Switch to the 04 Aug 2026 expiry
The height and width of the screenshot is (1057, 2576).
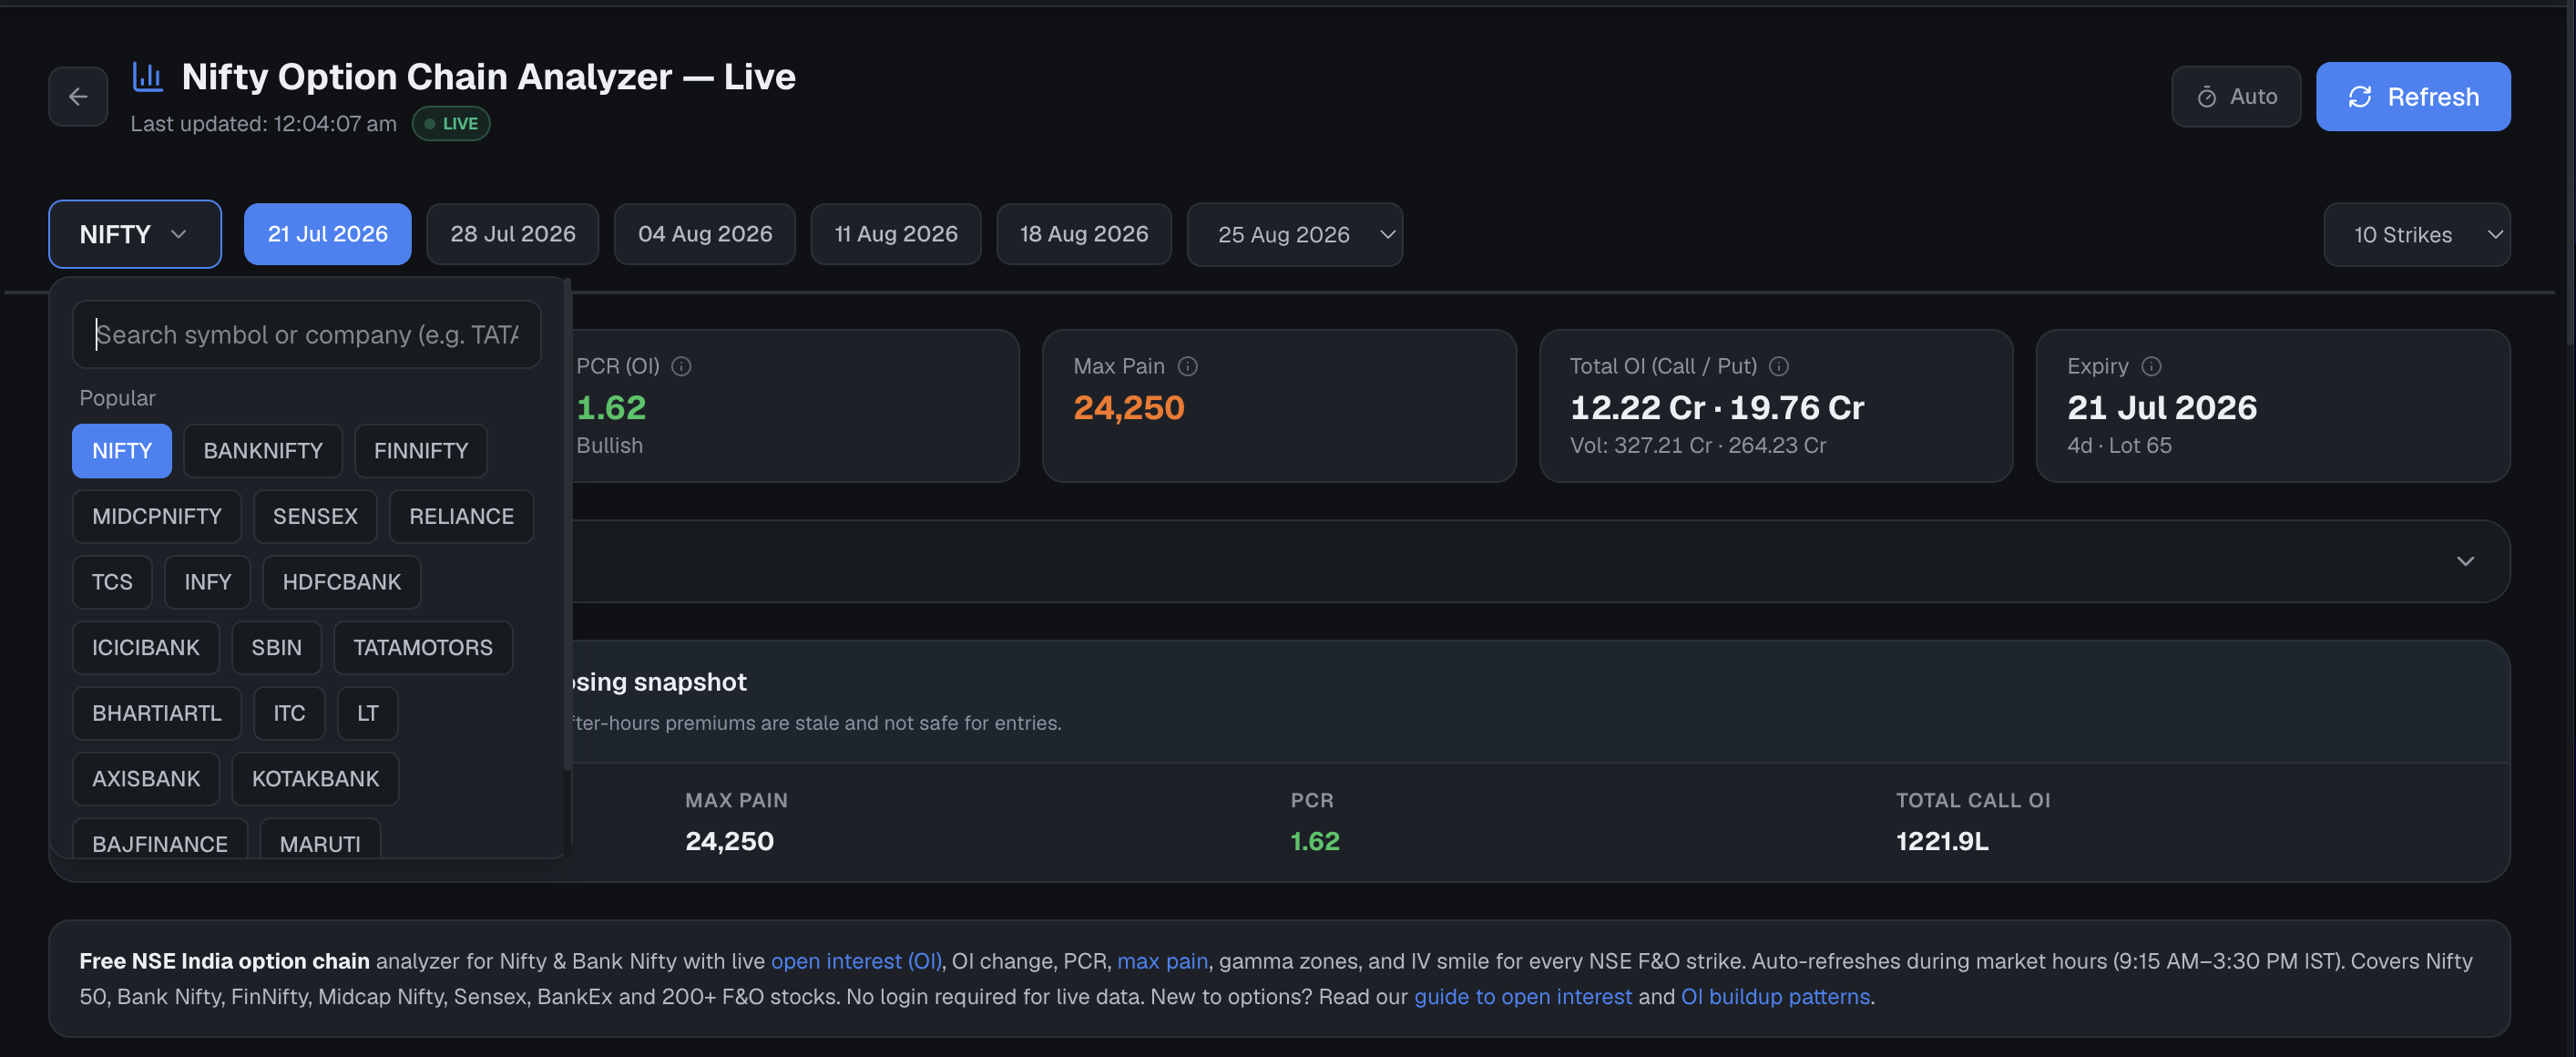[x=705, y=234]
